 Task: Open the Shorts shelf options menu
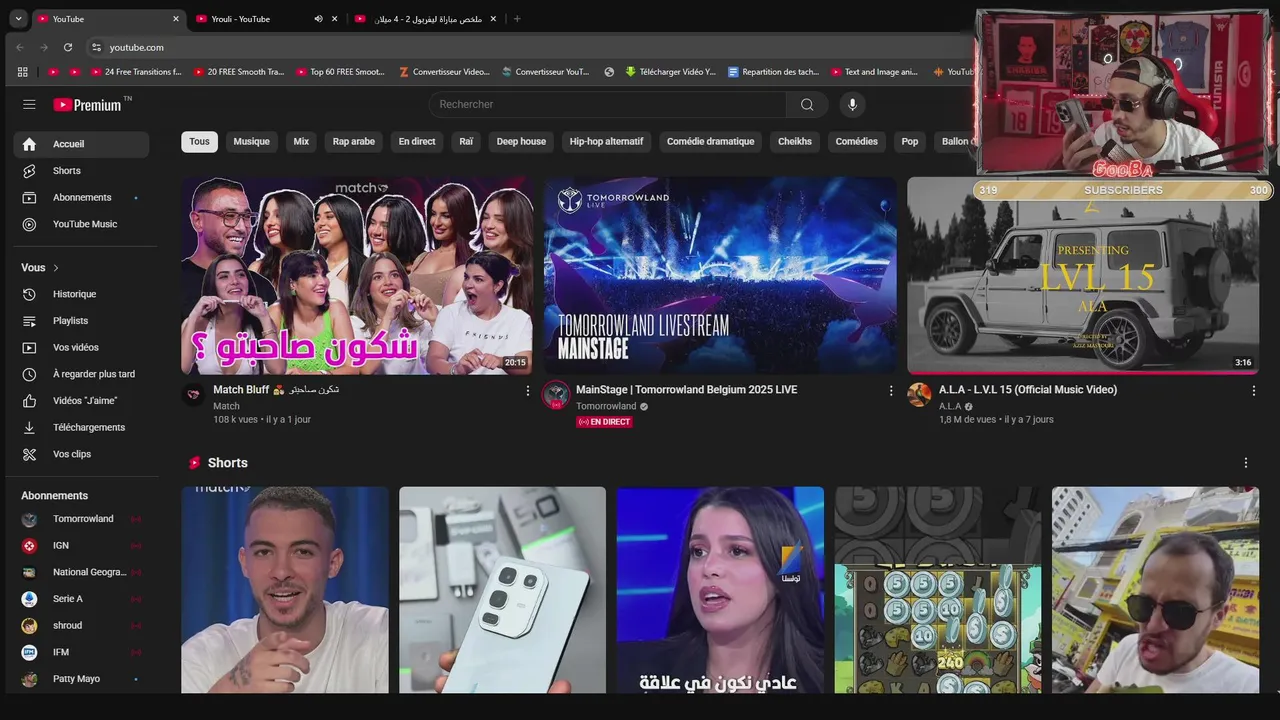tap(1246, 463)
